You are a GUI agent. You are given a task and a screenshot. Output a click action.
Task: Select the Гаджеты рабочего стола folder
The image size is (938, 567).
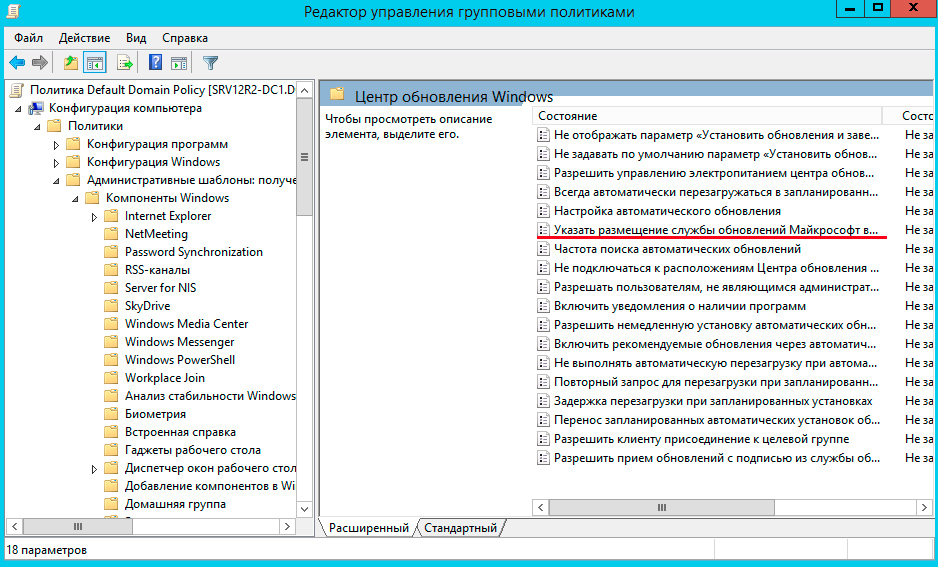(193, 450)
